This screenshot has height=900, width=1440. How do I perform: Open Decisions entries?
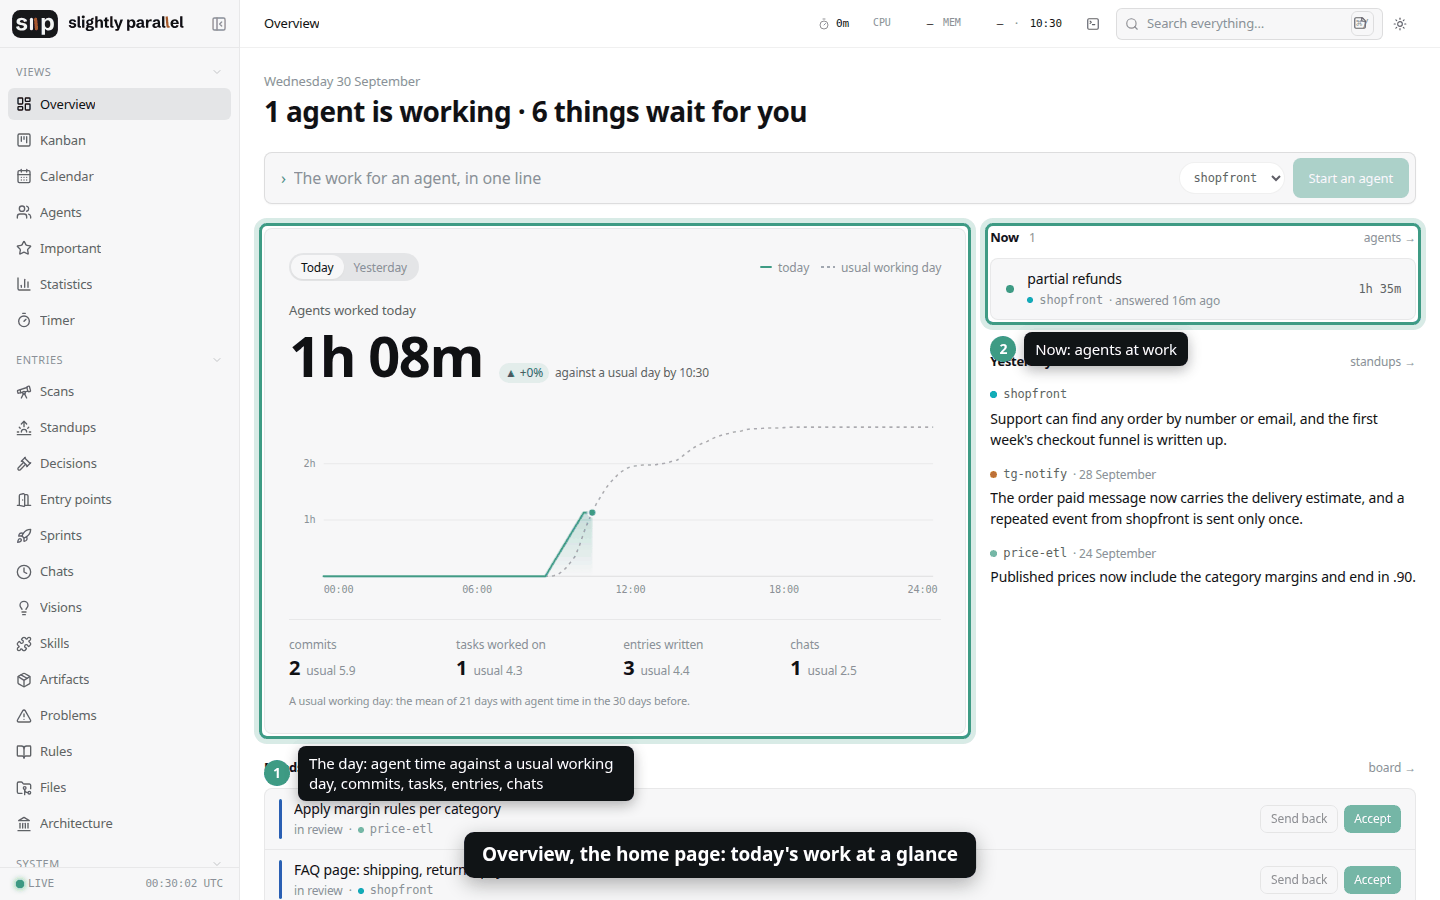coord(119,463)
